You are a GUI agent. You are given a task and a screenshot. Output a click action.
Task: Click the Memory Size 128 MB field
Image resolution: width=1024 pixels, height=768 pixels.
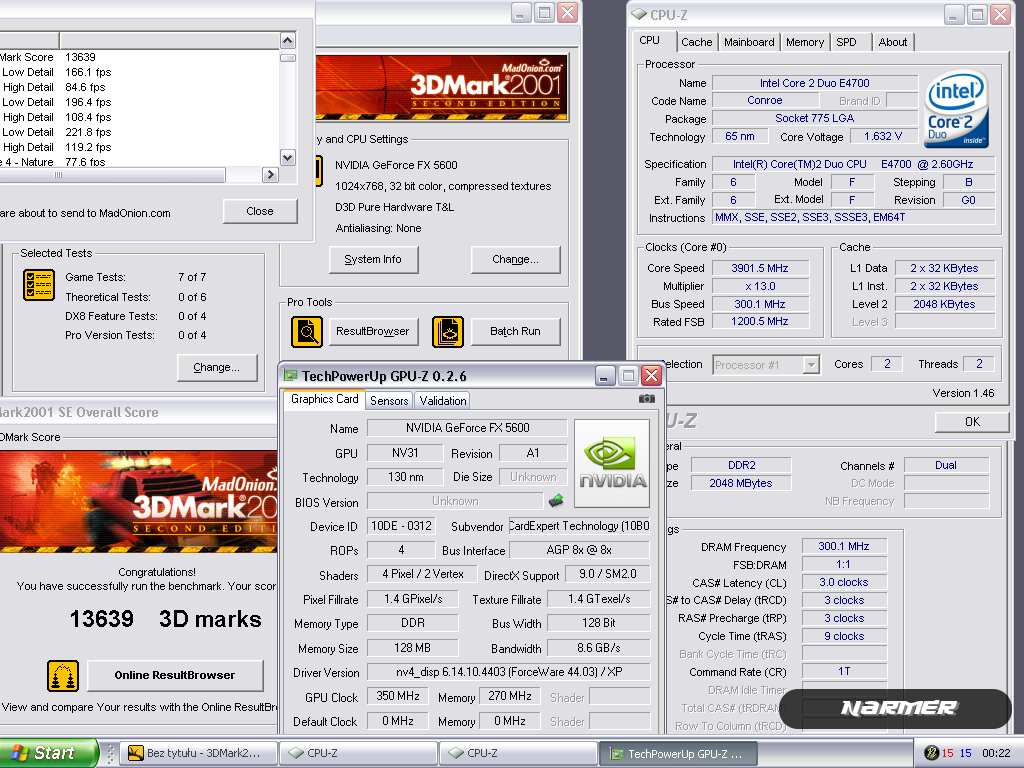point(412,648)
